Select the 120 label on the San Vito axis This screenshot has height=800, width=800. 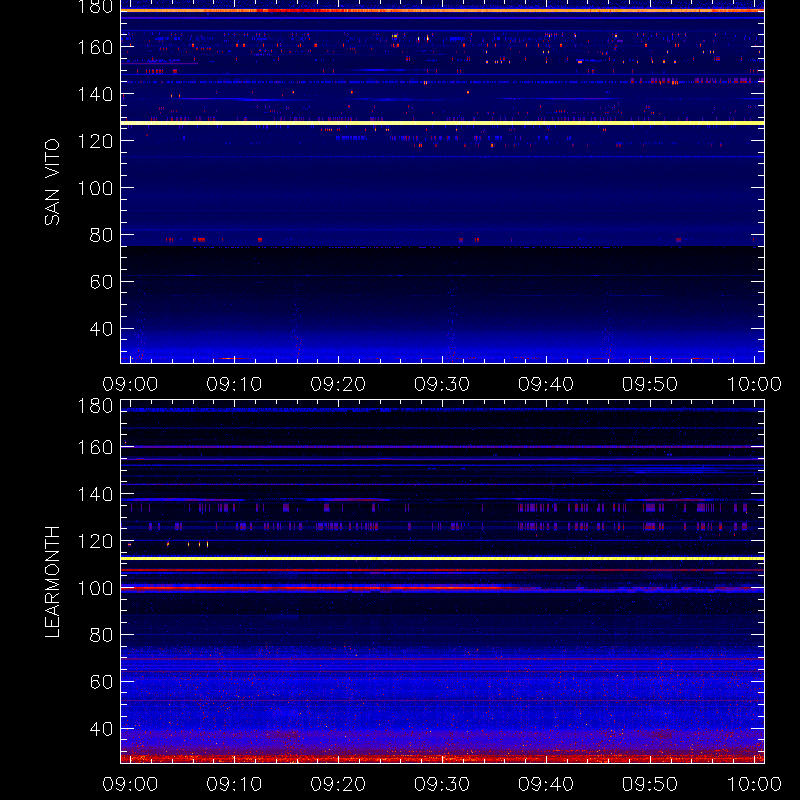(95, 141)
